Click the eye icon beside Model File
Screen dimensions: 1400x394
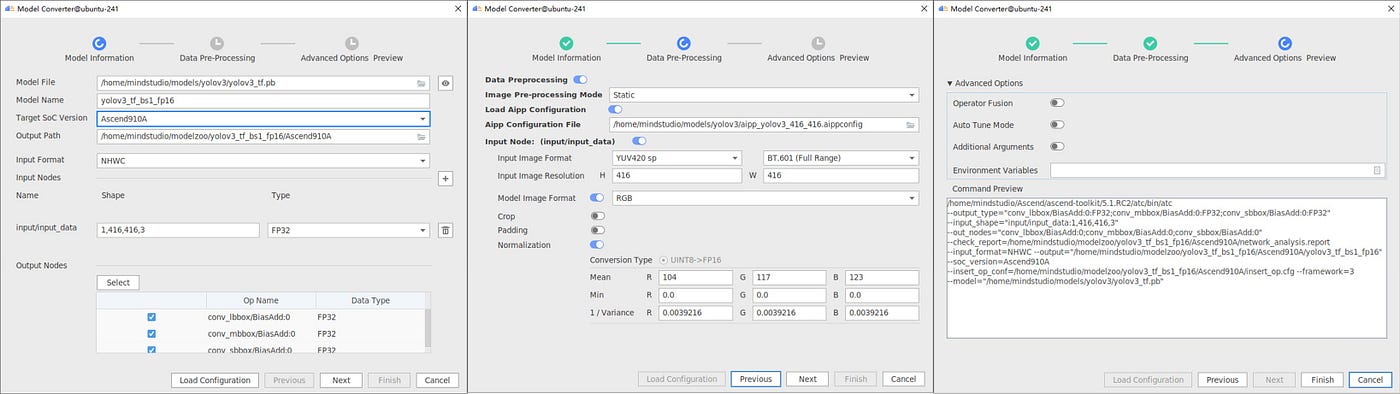pos(446,84)
